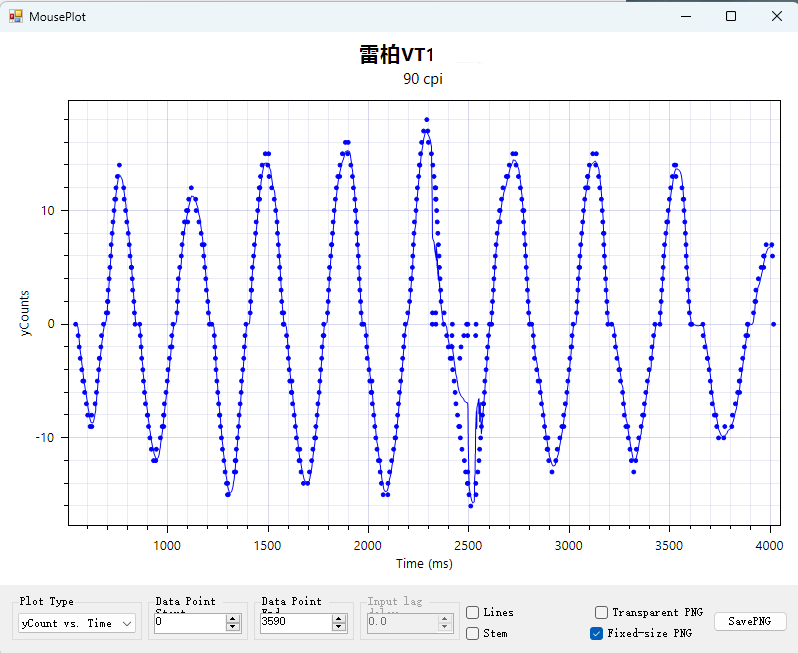Viewport: 798px width, 653px height.
Task: Uncheck the Fixed-size PNG checkbox
Action: tap(596, 633)
